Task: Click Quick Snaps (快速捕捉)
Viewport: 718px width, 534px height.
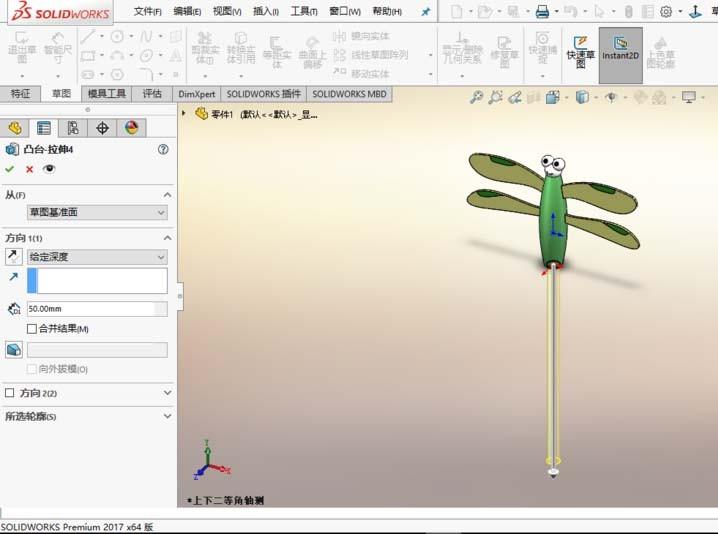Action: point(543,48)
